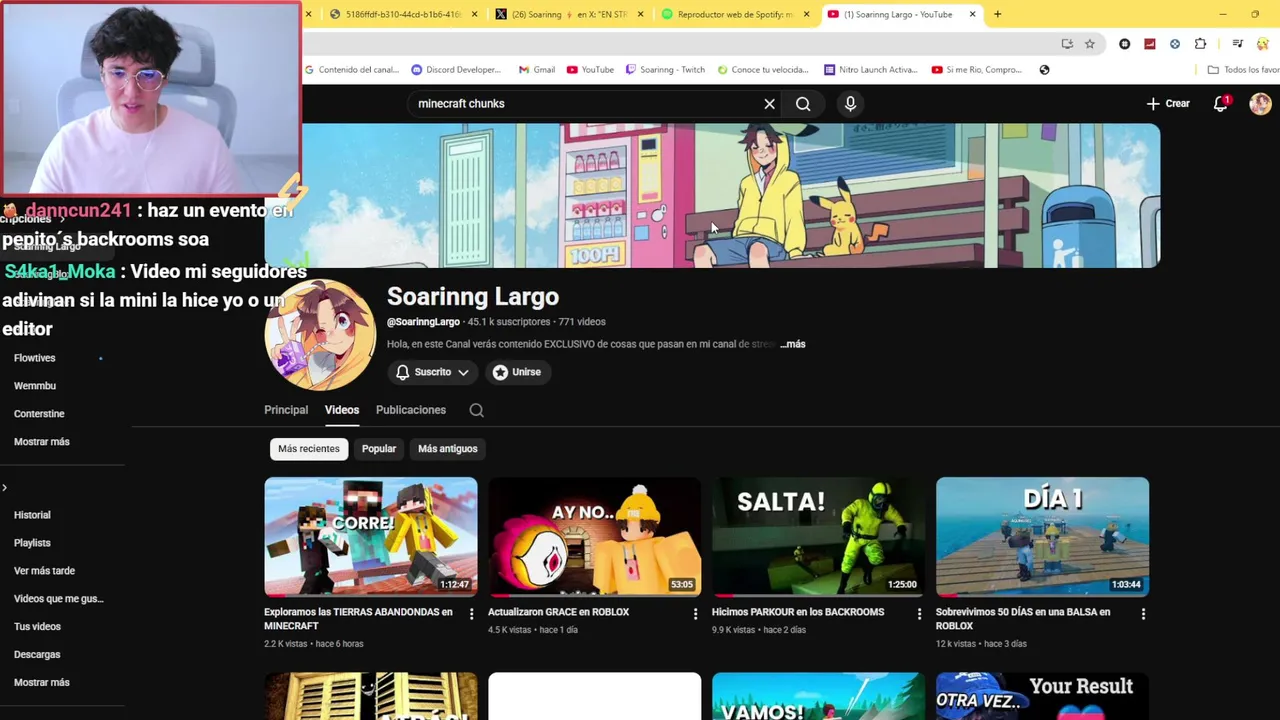Click 'Sobrevivimos 50 DÍAS en una BALSA' title
The height and width of the screenshot is (720, 1280).
(1023, 619)
